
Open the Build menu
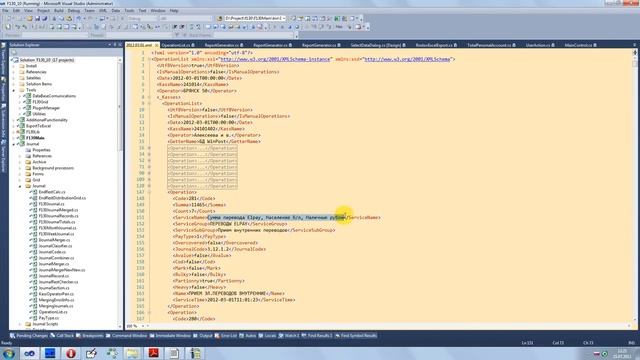click(x=59, y=11)
